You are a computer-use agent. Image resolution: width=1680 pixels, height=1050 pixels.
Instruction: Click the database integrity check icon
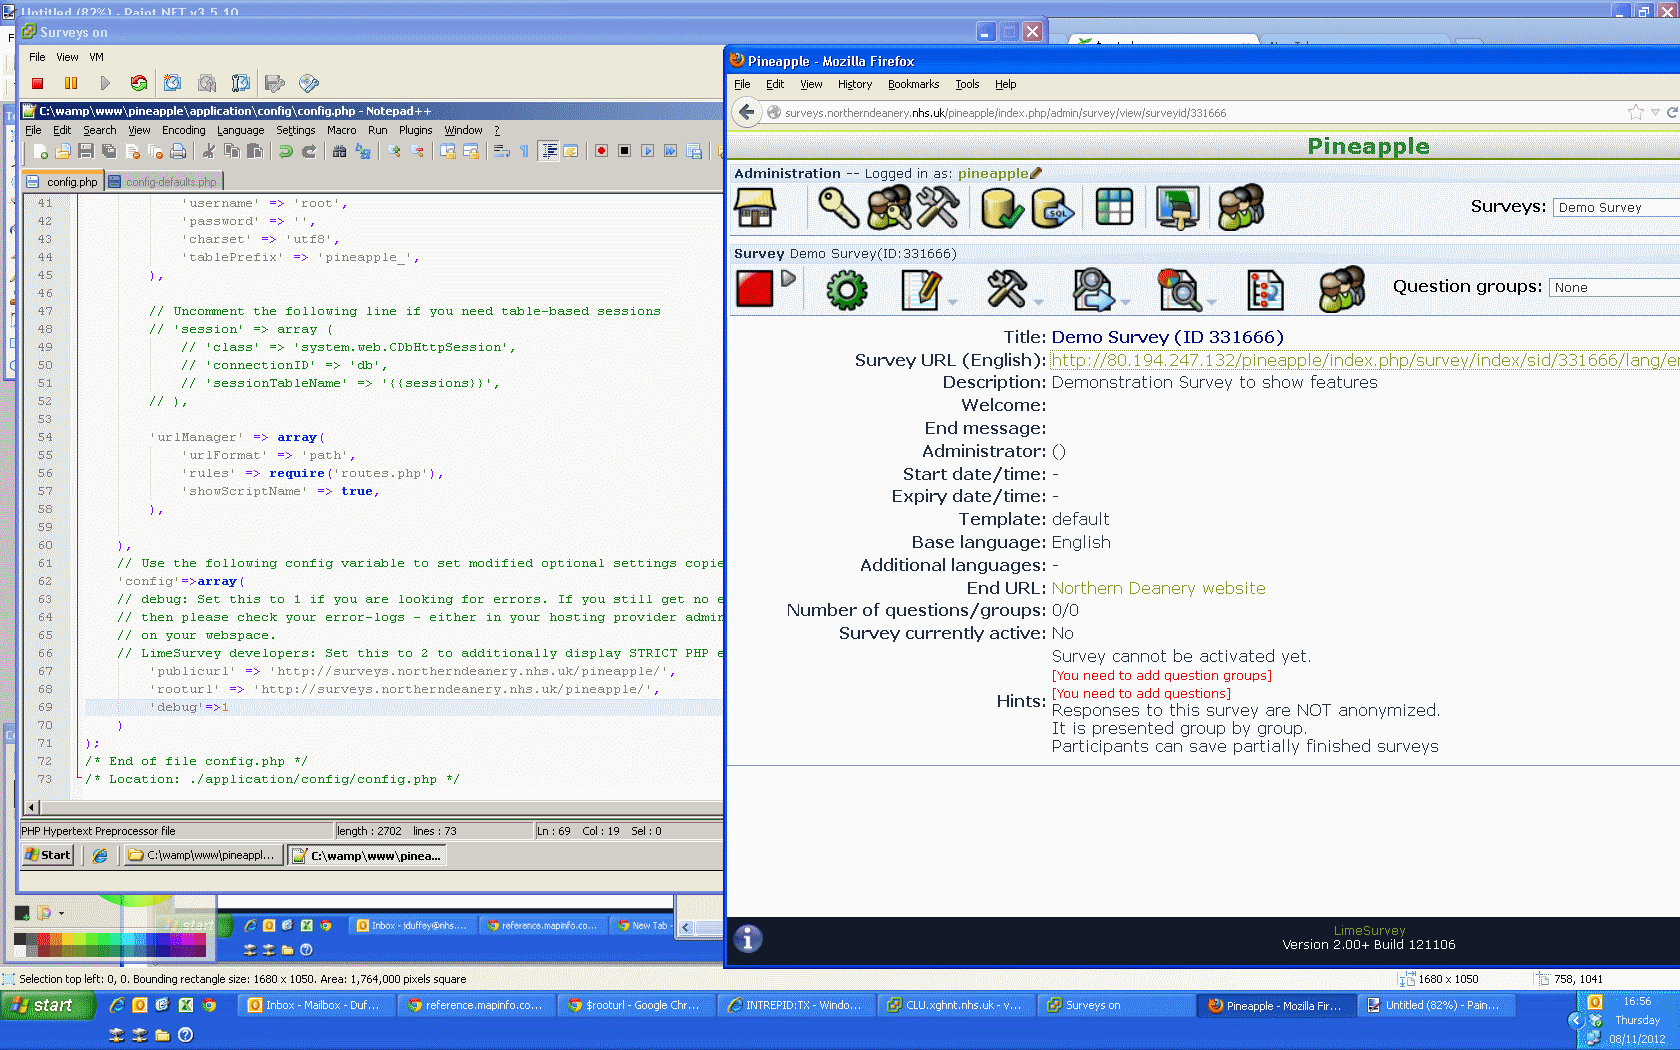pyautogui.click(x=1001, y=208)
